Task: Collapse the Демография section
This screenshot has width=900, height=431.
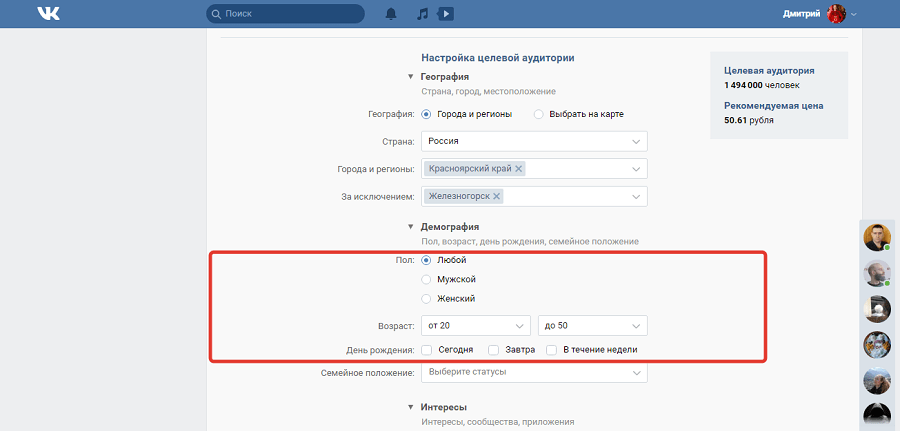Action: point(410,227)
